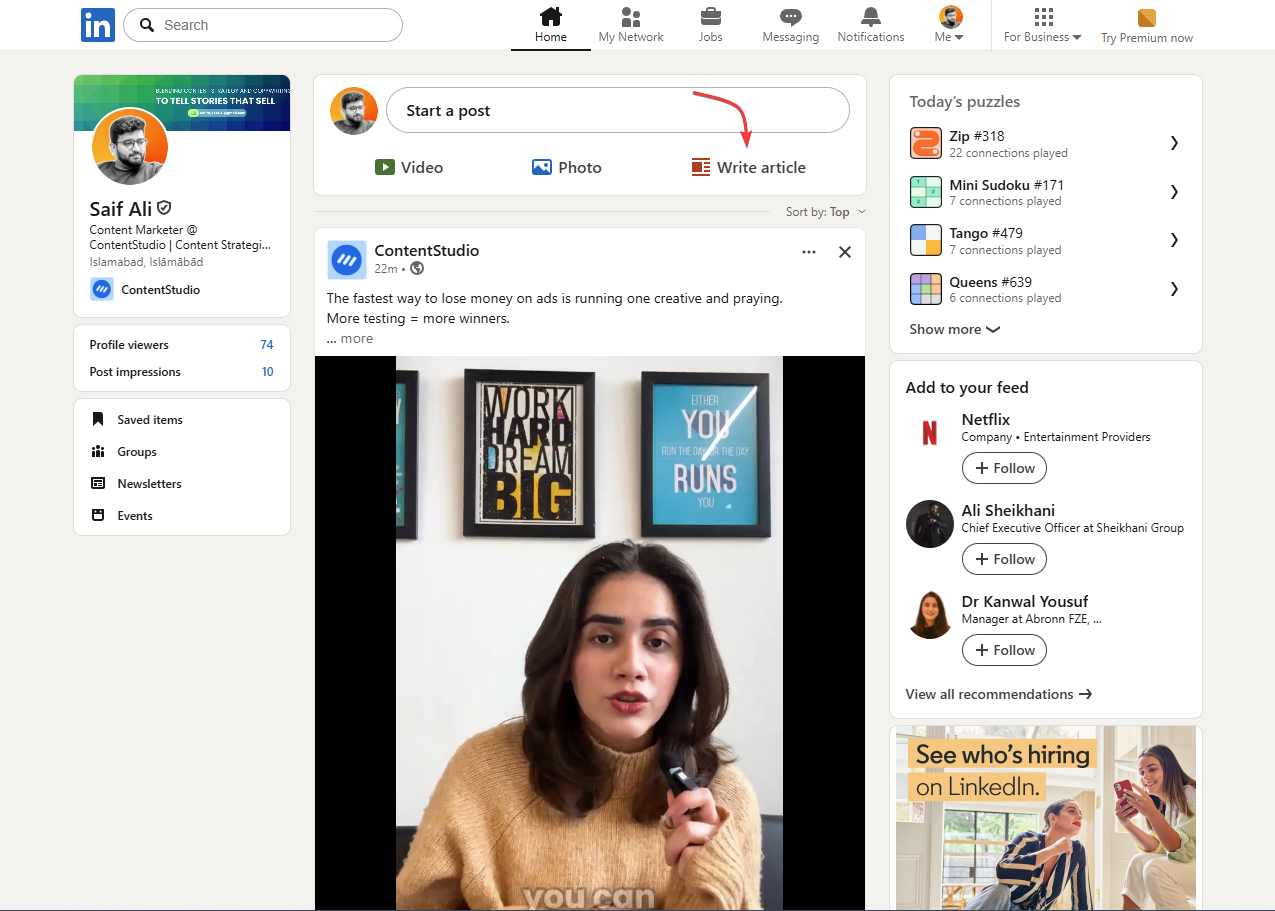Follow Netflix company page

(x=1004, y=468)
